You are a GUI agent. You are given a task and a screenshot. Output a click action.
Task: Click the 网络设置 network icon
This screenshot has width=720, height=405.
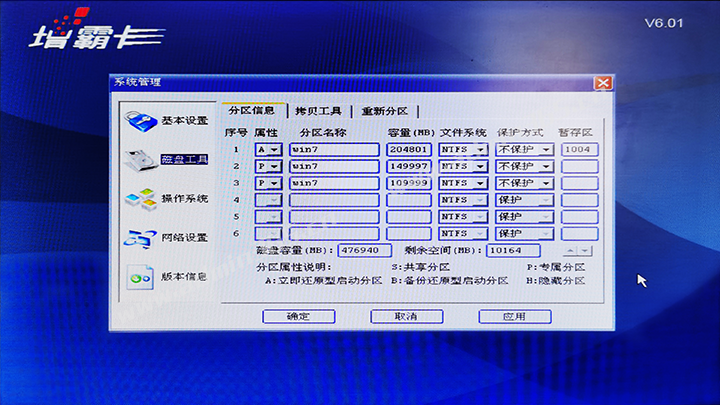tap(141, 238)
